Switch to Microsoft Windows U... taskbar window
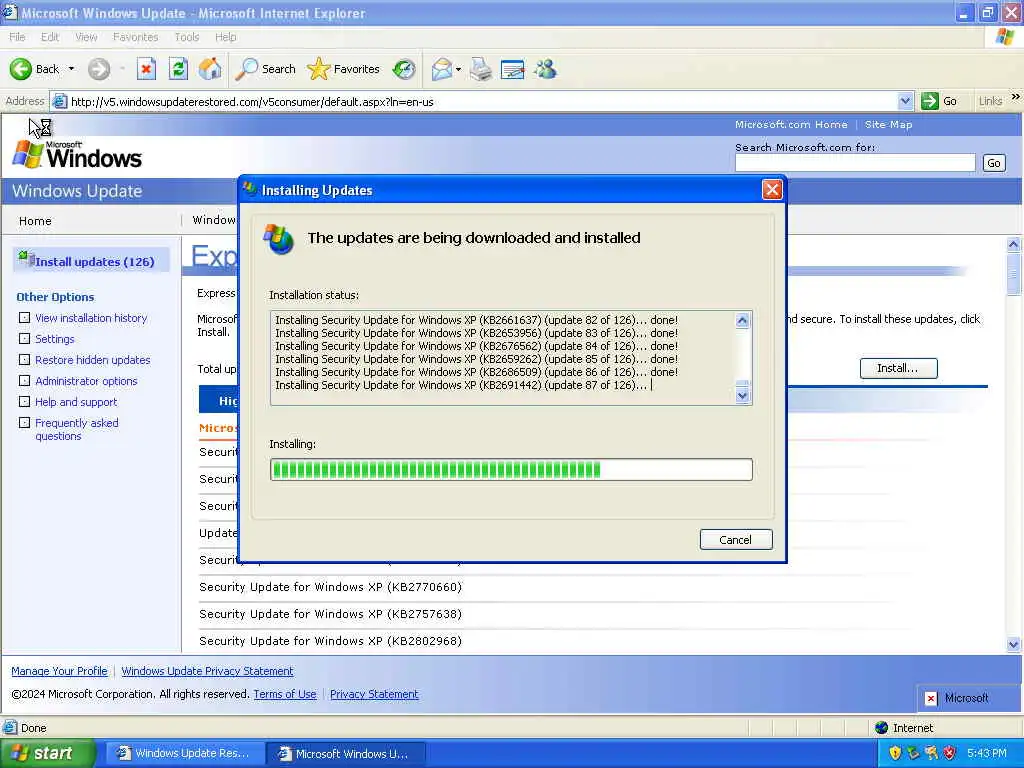The image size is (1024, 768). pos(346,753)
